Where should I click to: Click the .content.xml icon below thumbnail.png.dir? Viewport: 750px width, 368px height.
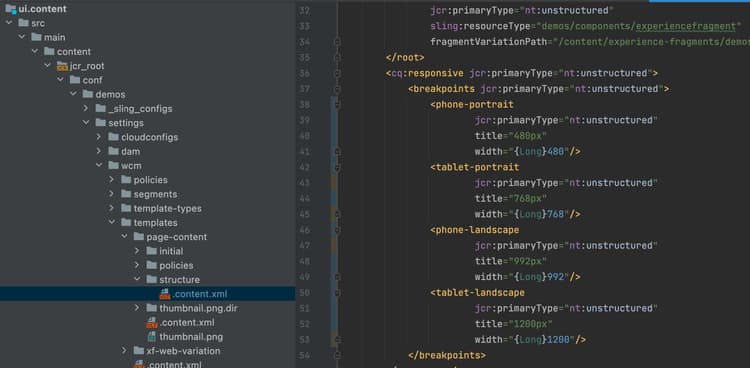[152, 323]
